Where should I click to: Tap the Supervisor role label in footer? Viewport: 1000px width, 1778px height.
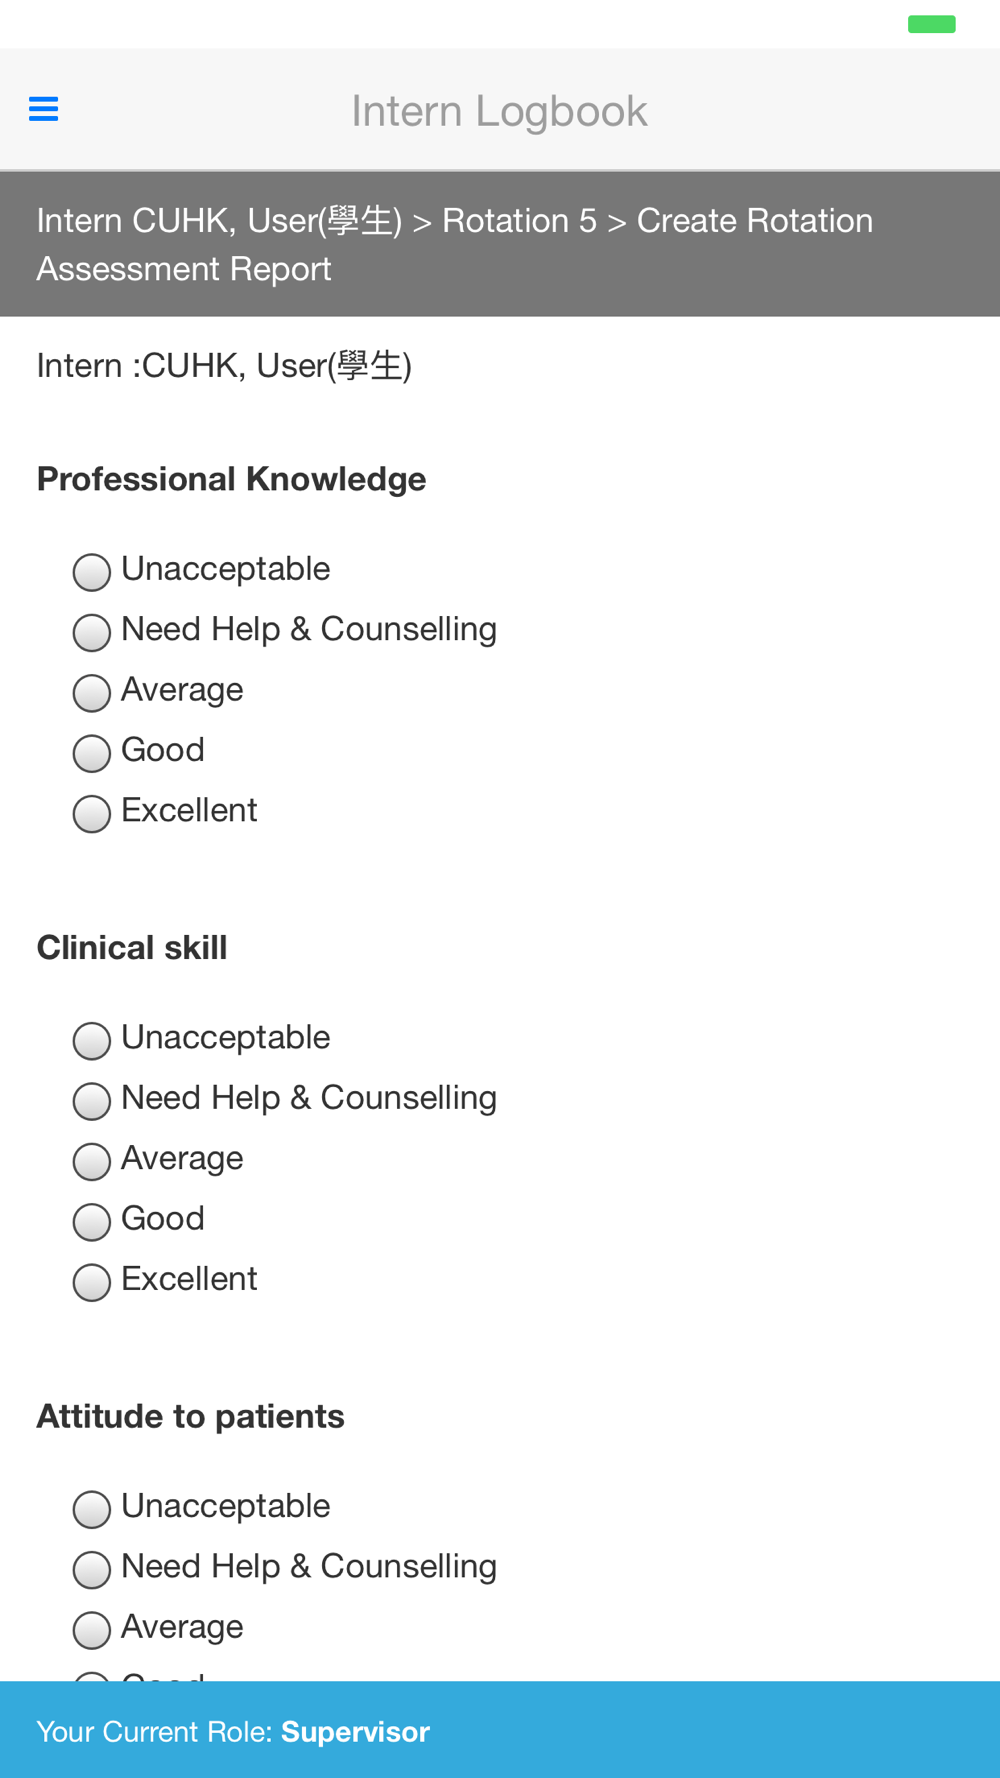point(355,1731)
